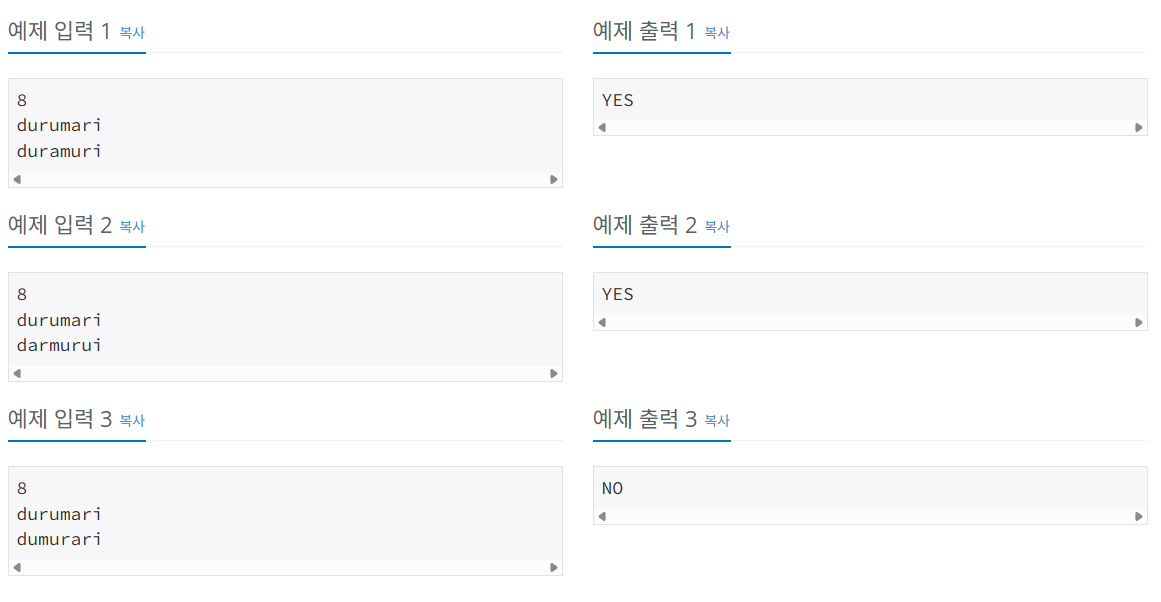The width and height of the screenshot is (1161, 602).
Task: Copy example output 3 via 복사 link
Action: pos(717,420)
